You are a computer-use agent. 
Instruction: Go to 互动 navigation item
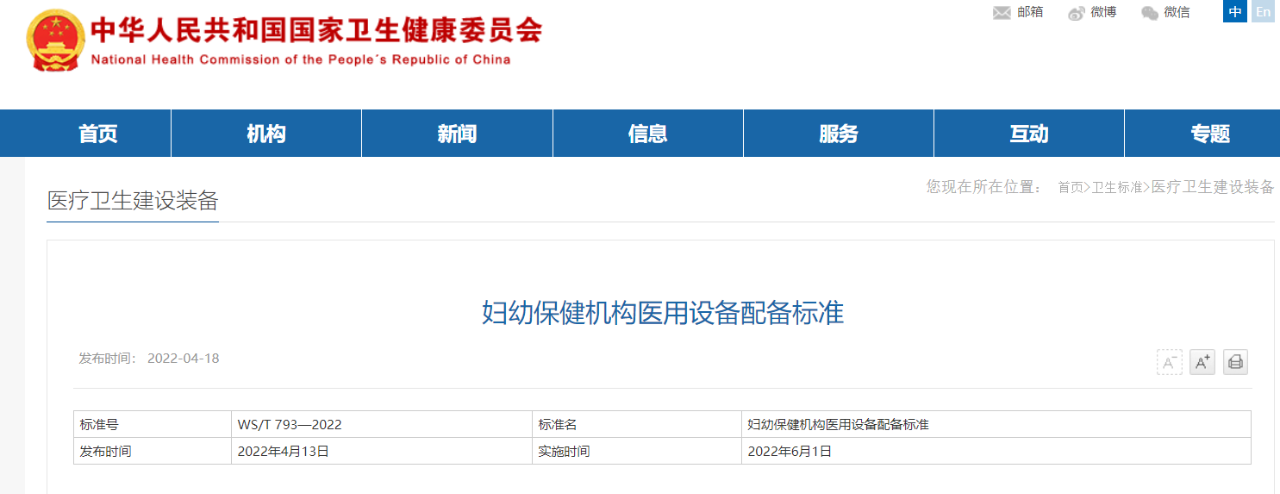pyautogui.click(x=1029, y=134)
